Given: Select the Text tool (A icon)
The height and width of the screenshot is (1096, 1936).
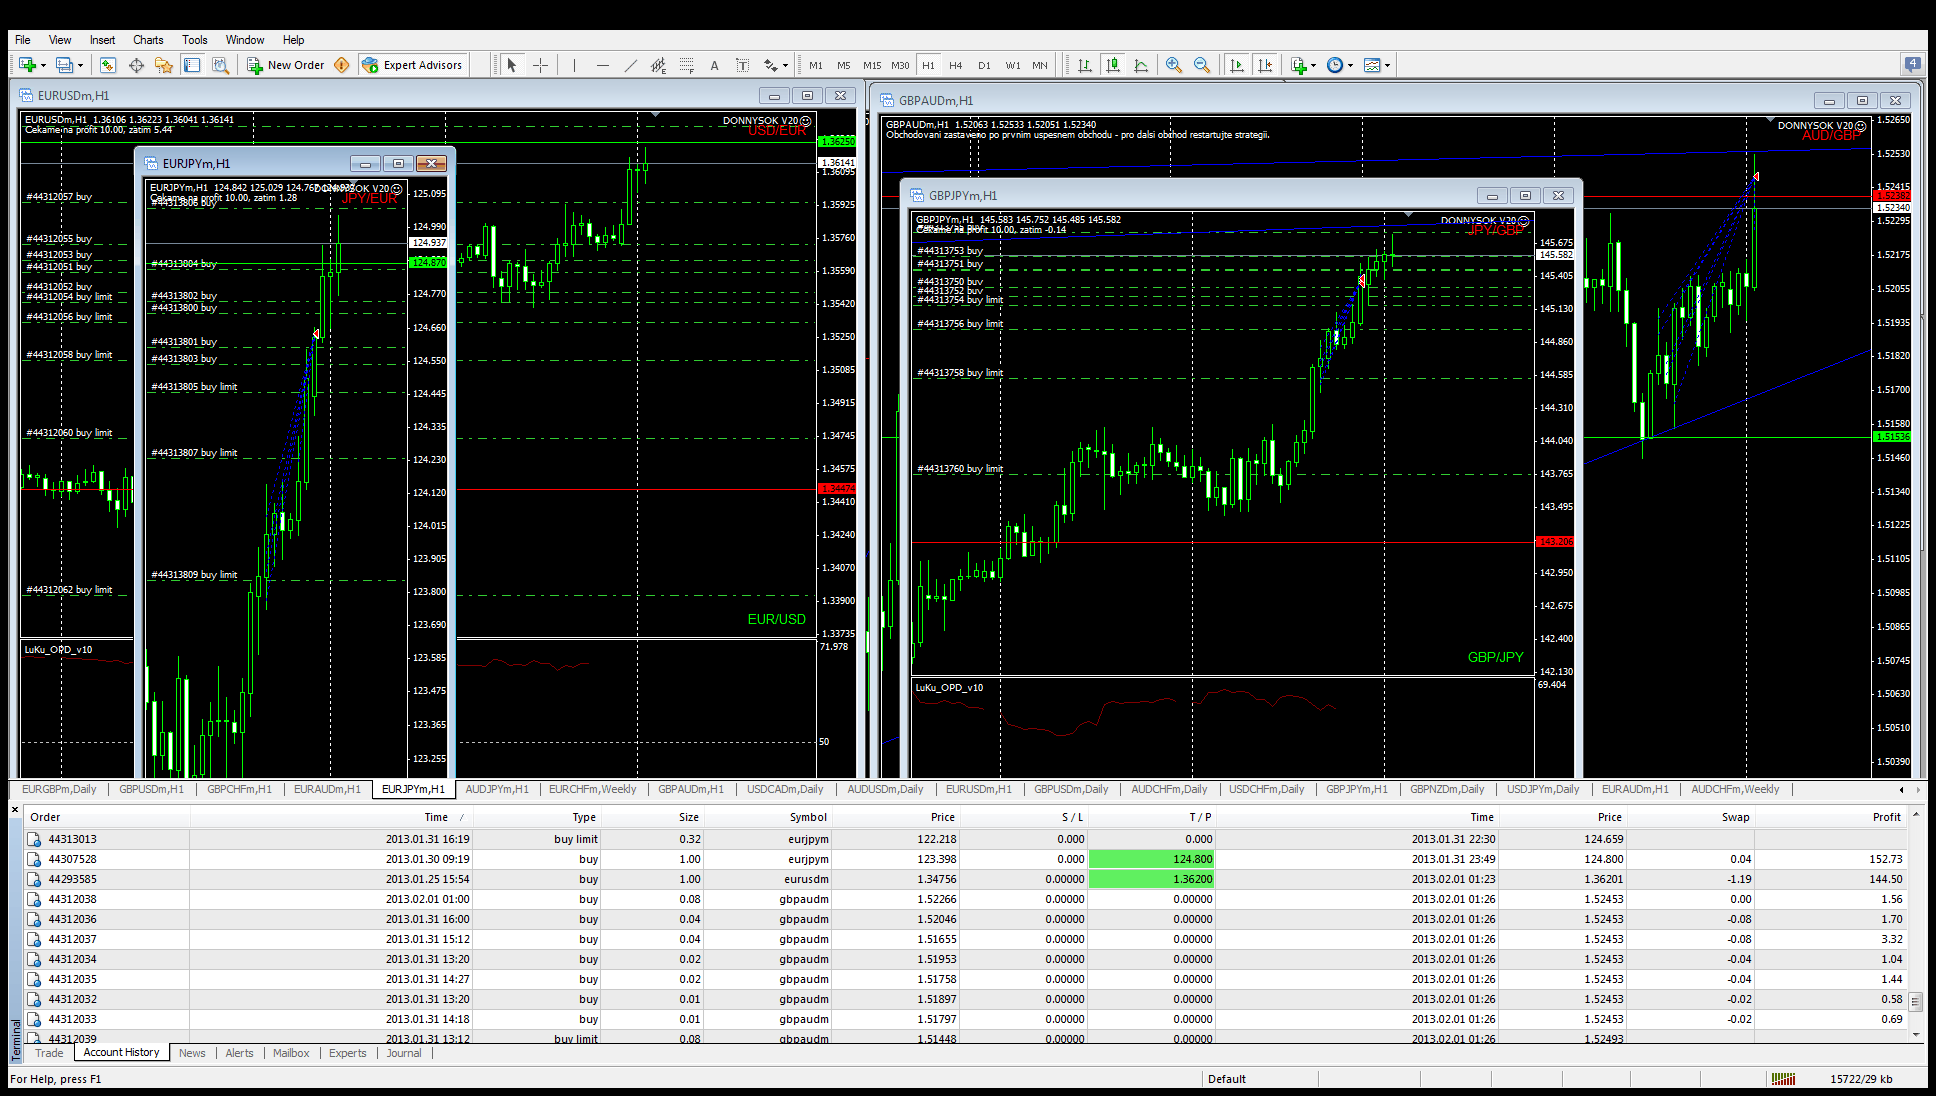Looking at the screenshot, I should click(x=714, y=65).
